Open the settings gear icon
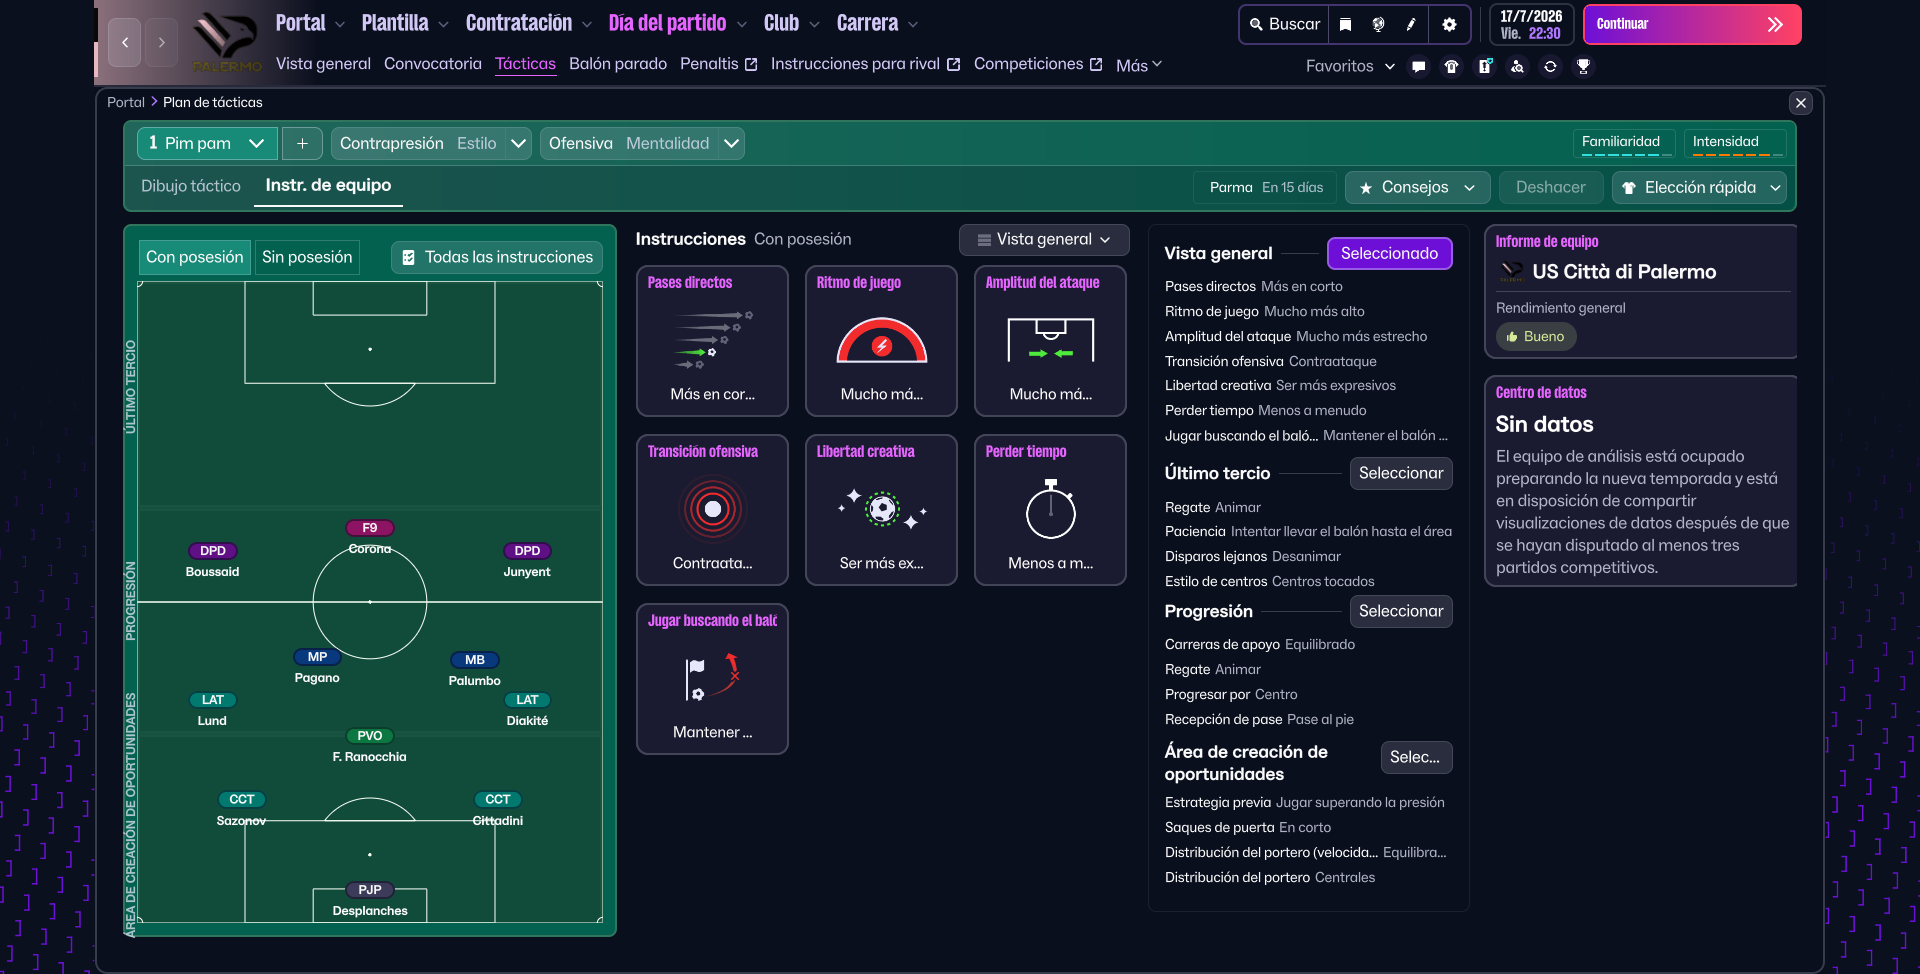Image resolution: width=1920 pixels, height=974 pixels. [1449, 25]
